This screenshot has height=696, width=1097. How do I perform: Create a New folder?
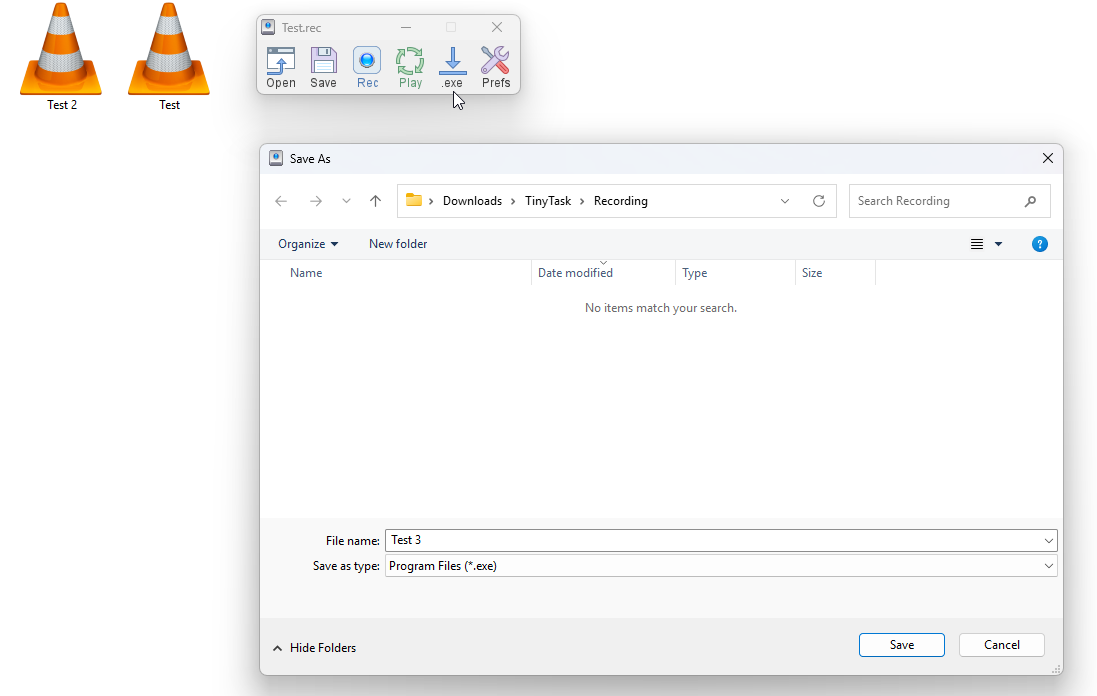[398, 243]
